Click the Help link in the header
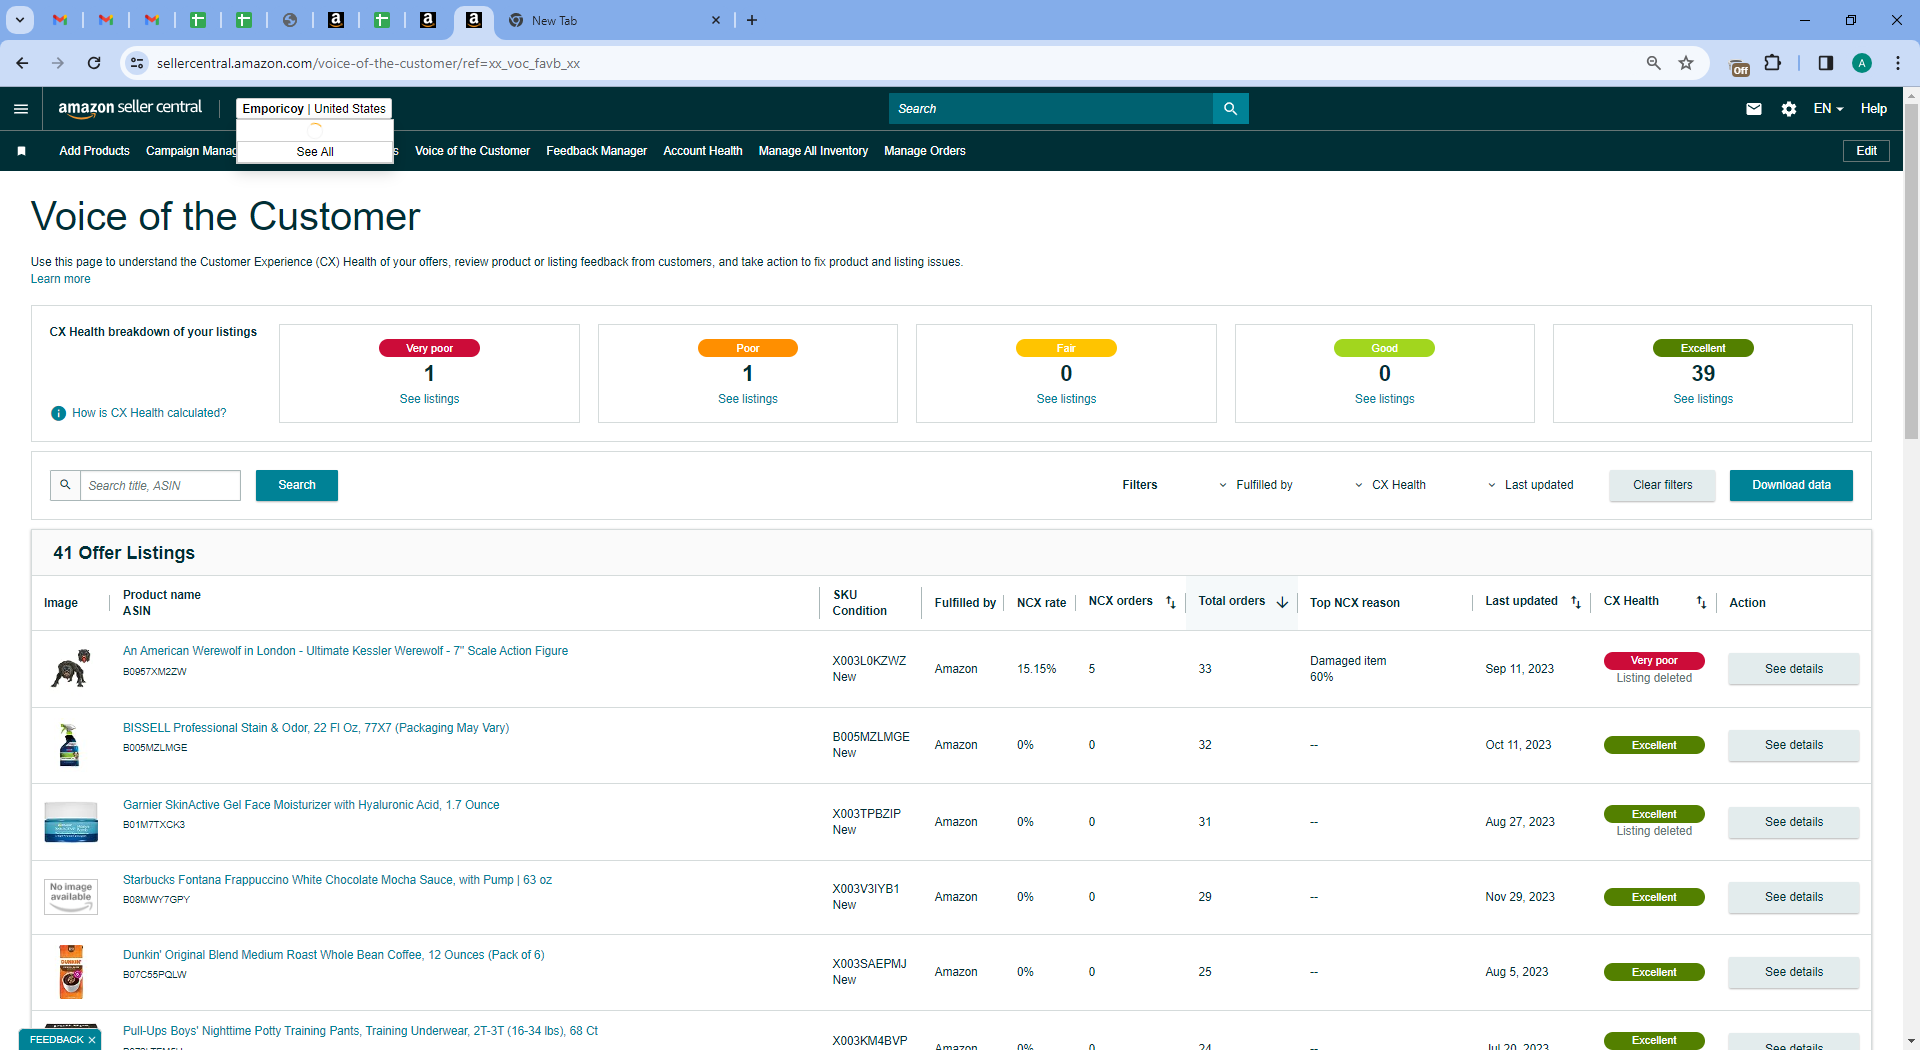Image resolution: width=1920 pixels, height=1050 pixels. point(1874,109)
